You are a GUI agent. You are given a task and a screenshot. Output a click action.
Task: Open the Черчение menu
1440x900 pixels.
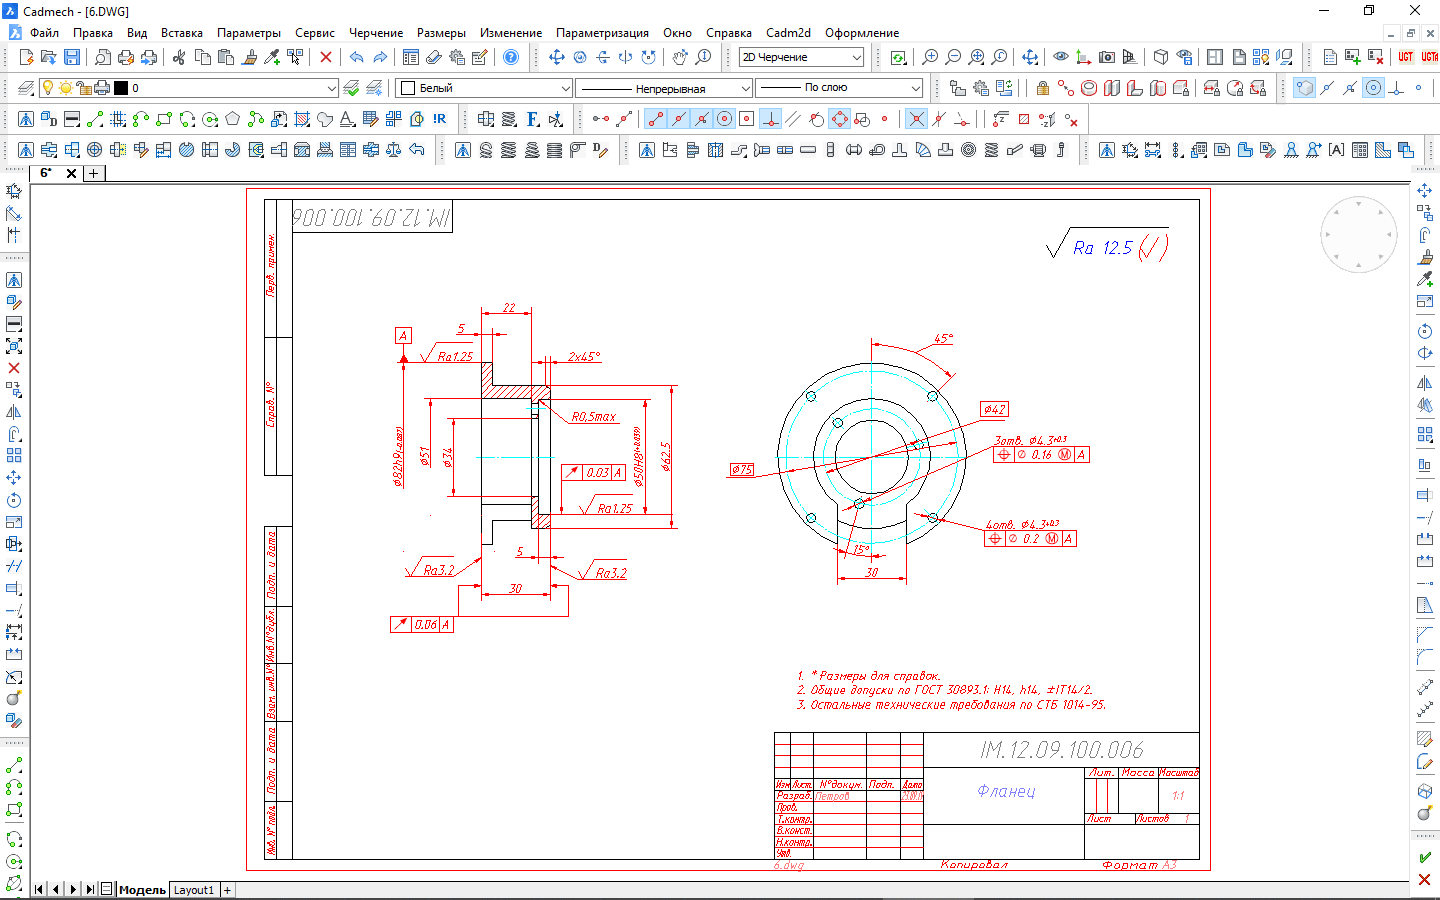click(x=375, y=33)
